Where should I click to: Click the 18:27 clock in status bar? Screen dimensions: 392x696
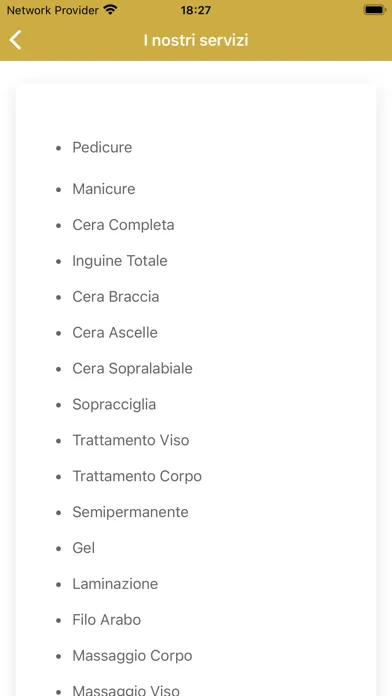tap(195, 10)
